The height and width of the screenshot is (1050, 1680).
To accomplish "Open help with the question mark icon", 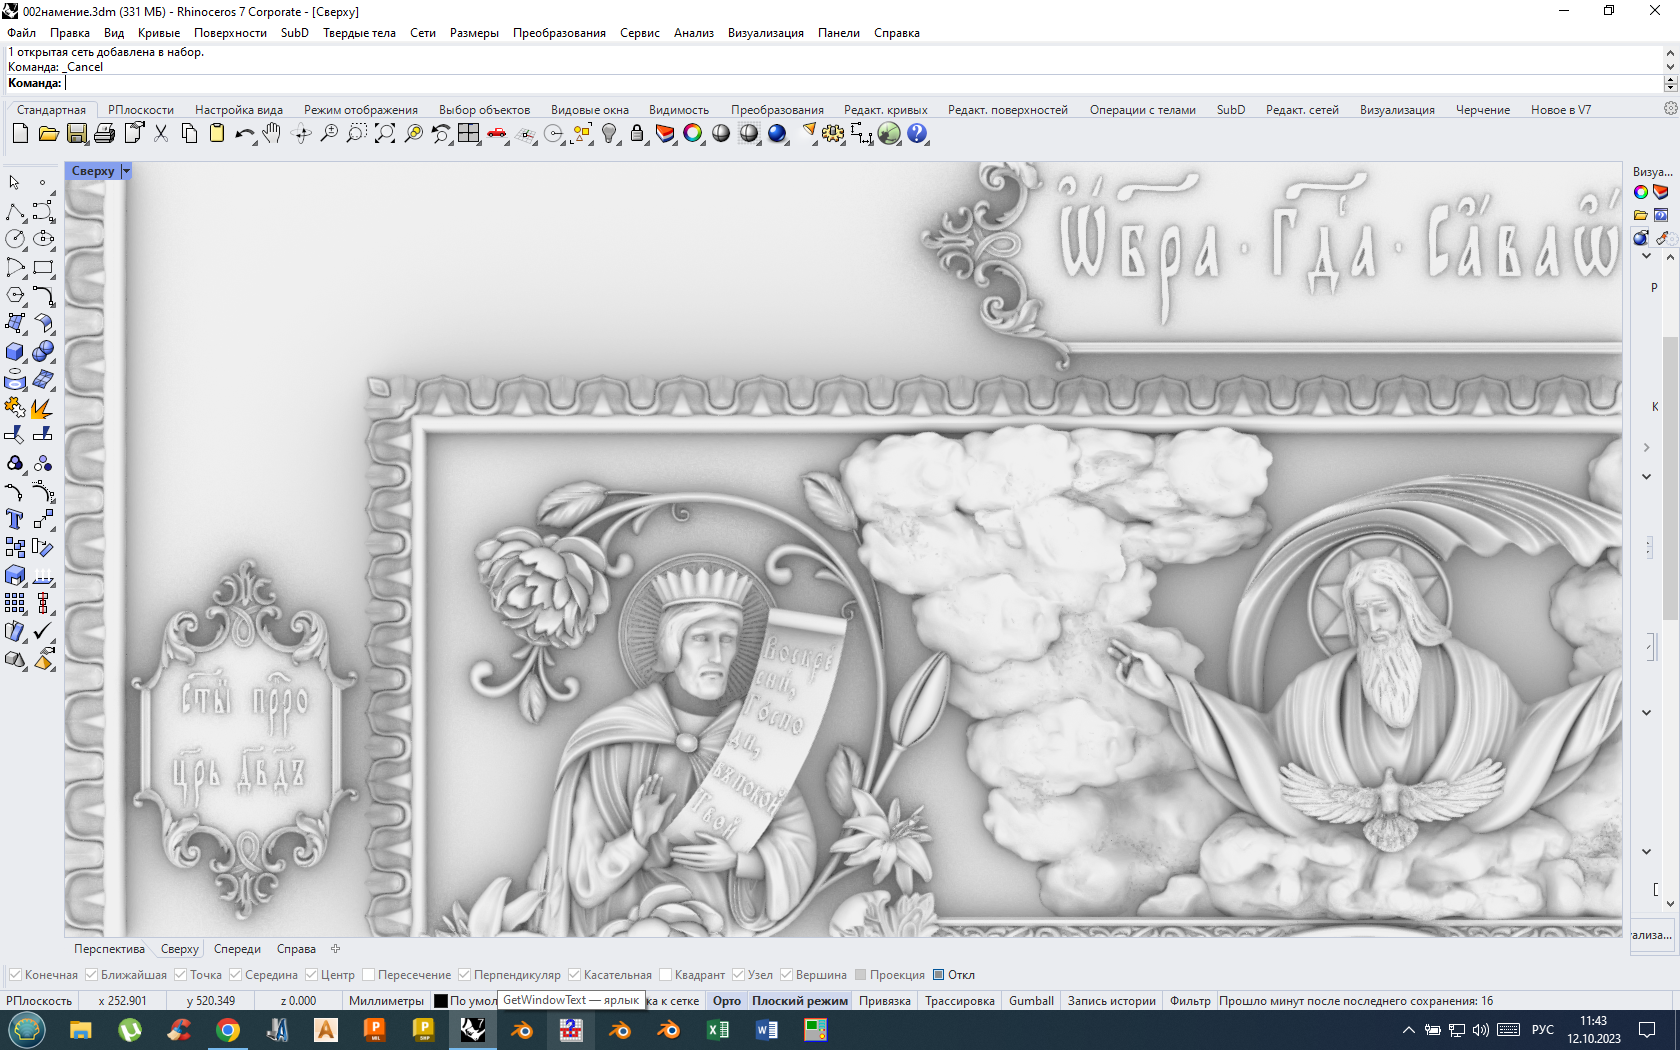I will coord(917,133).
